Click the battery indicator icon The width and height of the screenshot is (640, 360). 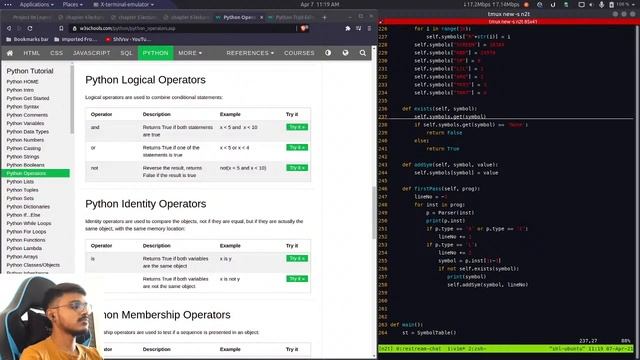(611, 4)
